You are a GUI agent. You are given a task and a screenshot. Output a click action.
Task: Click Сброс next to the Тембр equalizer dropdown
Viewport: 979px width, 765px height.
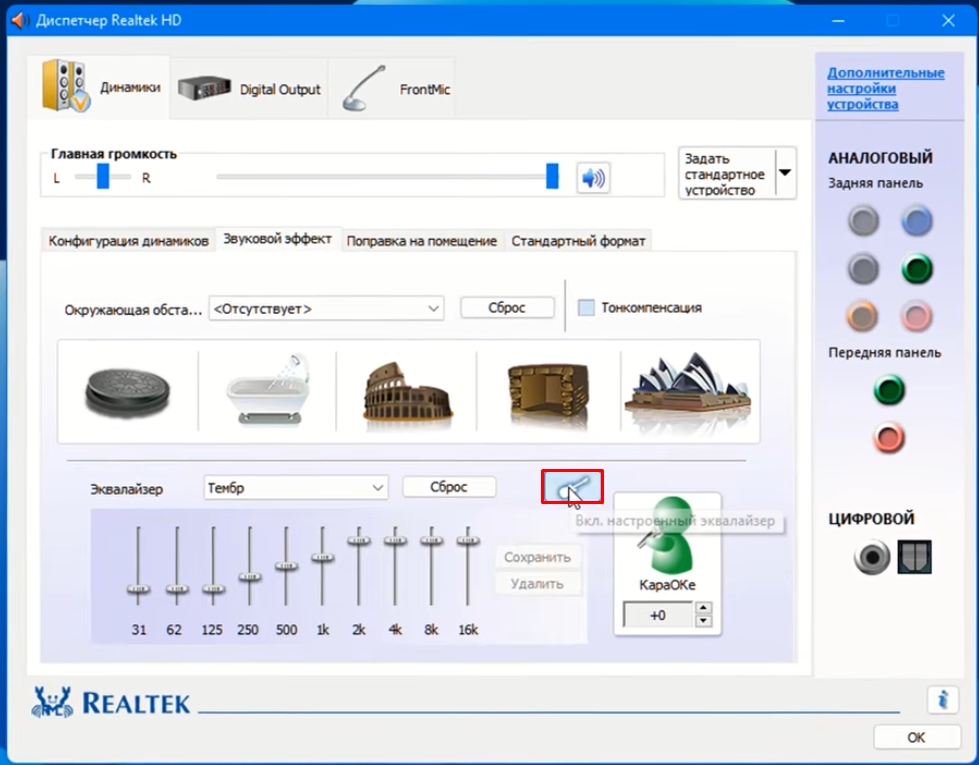(449, 487)
